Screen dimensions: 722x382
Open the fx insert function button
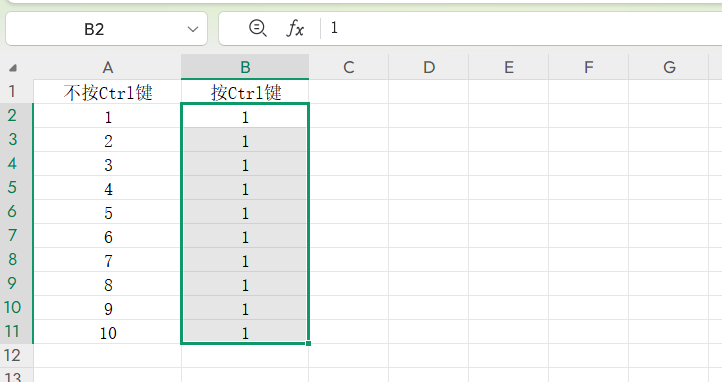(x=295, y=29)
